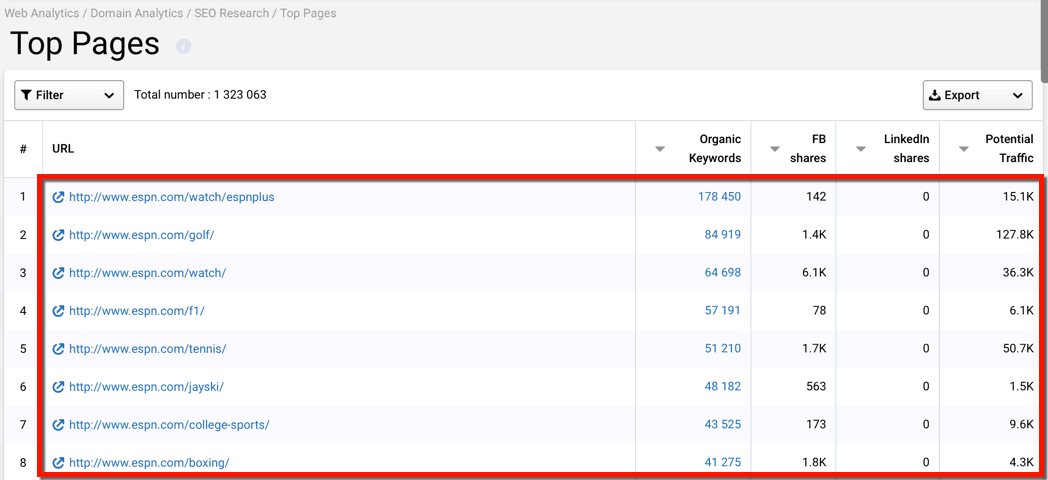Open external link icon for tennis URL
Screen dimensions: 1048x480
point(59,349)
